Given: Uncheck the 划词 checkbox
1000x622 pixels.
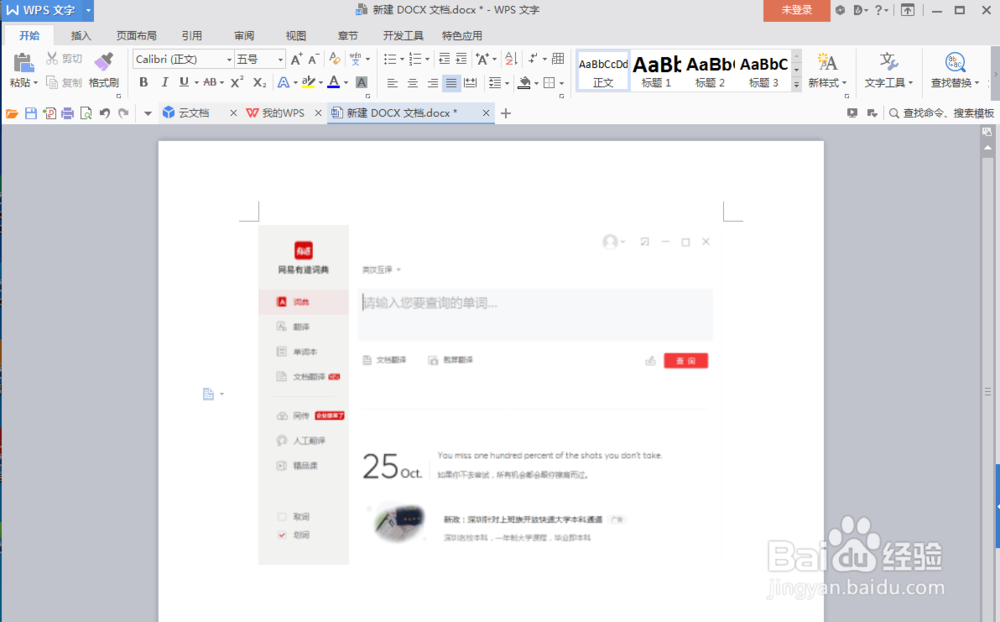Looking at the screenshot, I should pyautogui.click(x=283, y=535).
